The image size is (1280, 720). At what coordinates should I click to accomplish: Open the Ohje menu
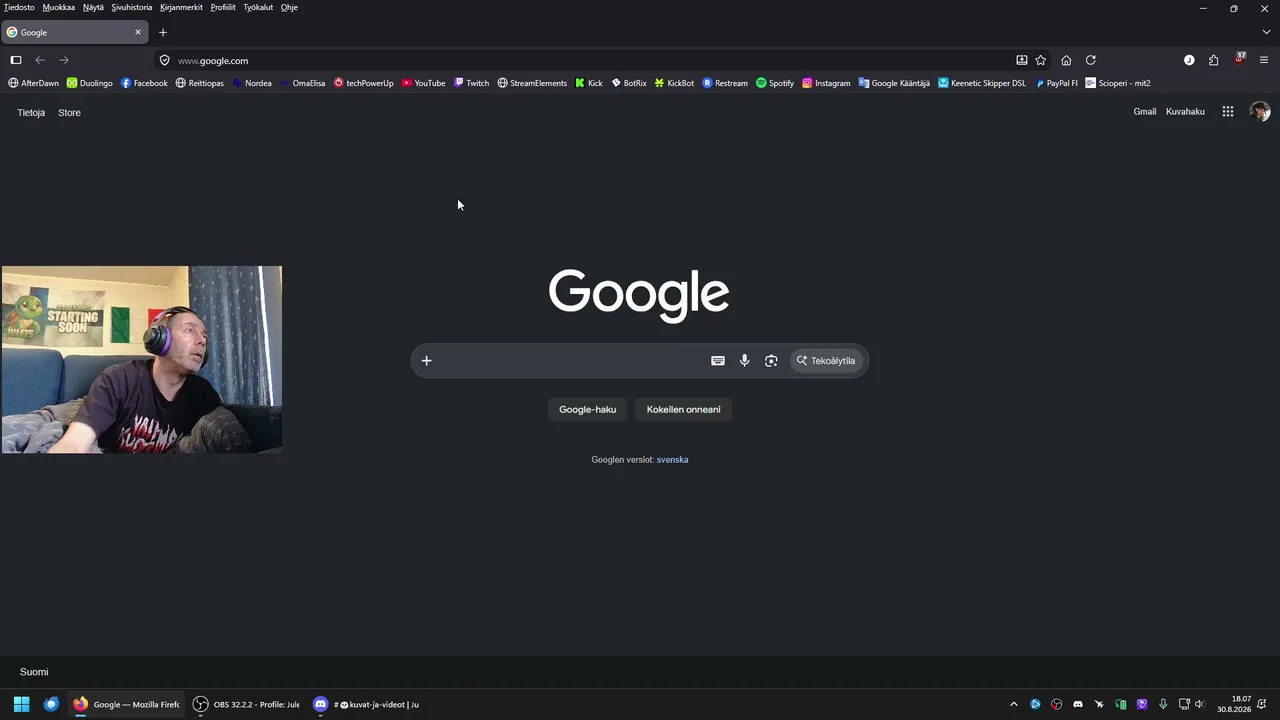click(x=289, y=7)
